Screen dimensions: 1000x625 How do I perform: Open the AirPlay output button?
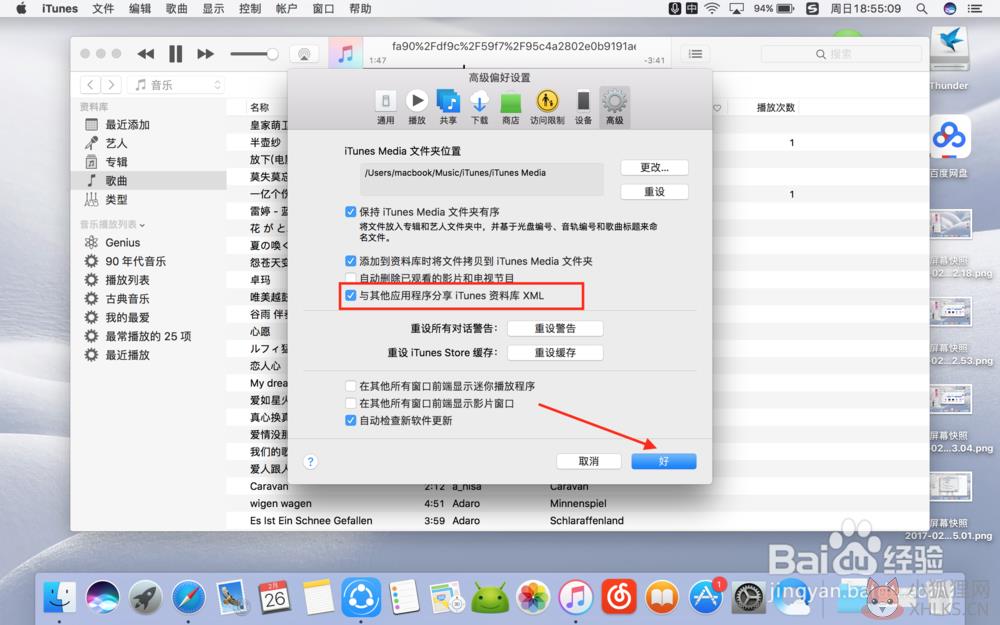(x=304, y=54)
